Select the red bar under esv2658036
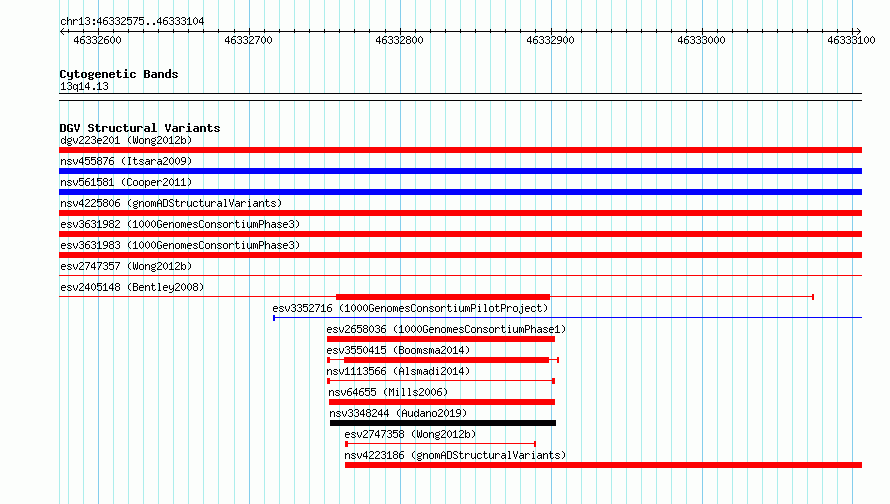890x504 pixels. point(441,339)
